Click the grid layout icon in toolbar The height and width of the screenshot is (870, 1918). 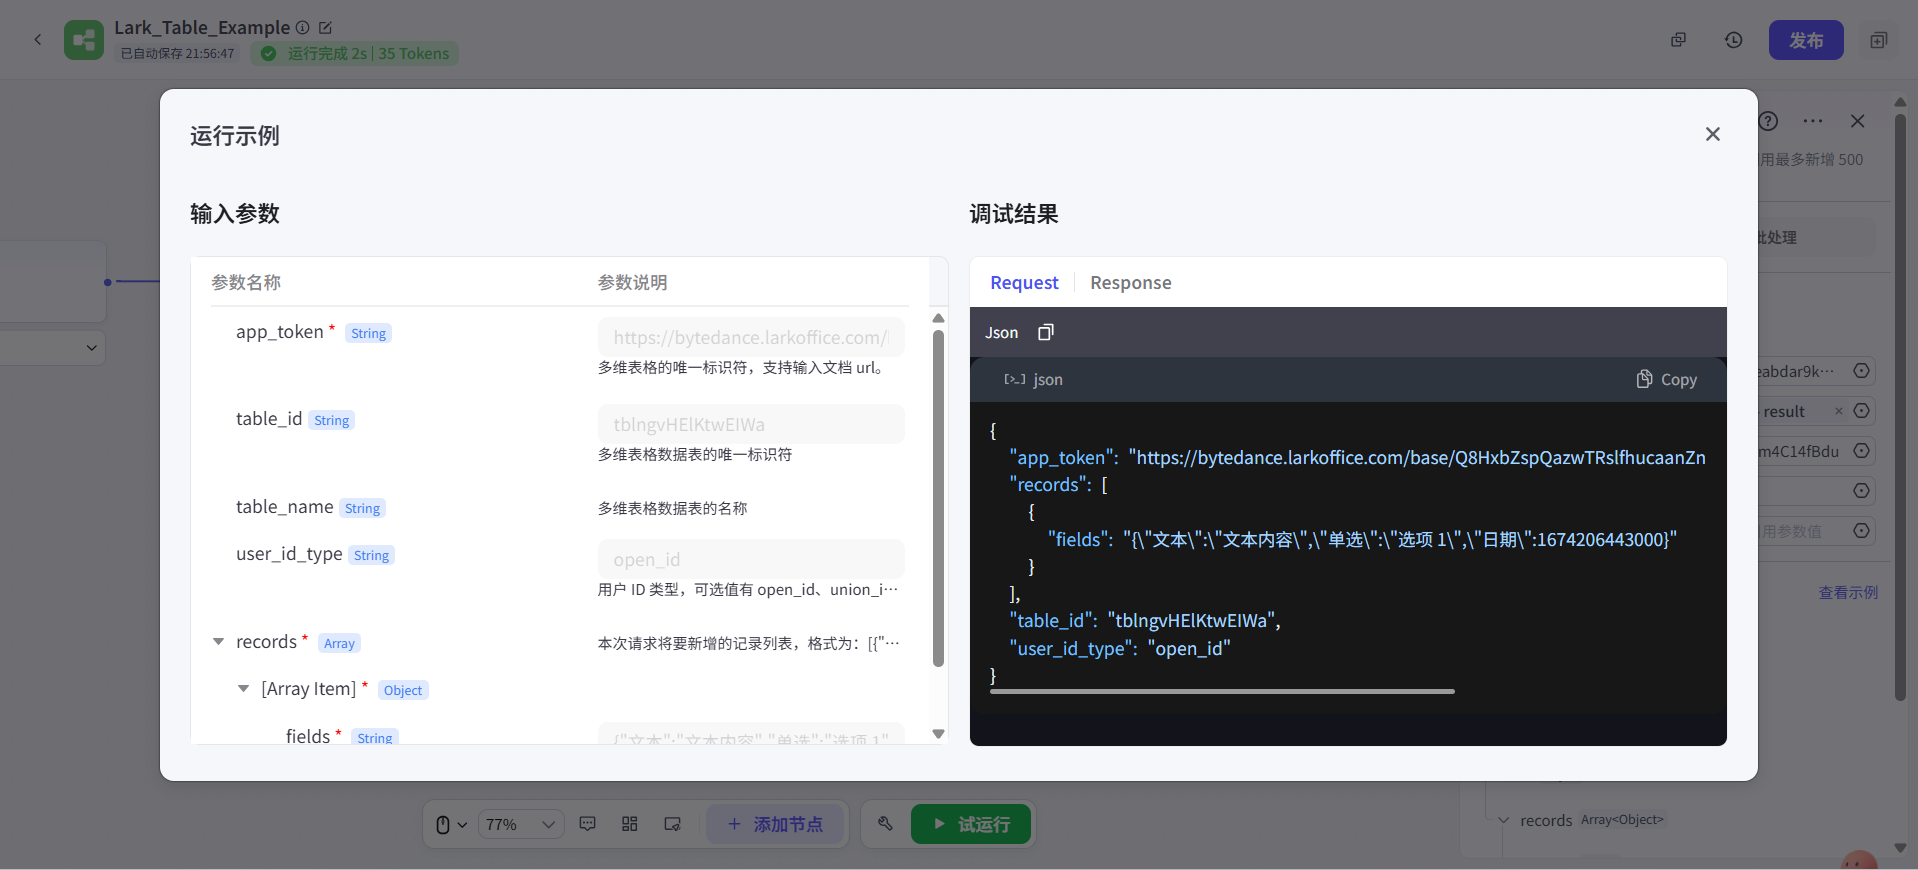point(630,824)
